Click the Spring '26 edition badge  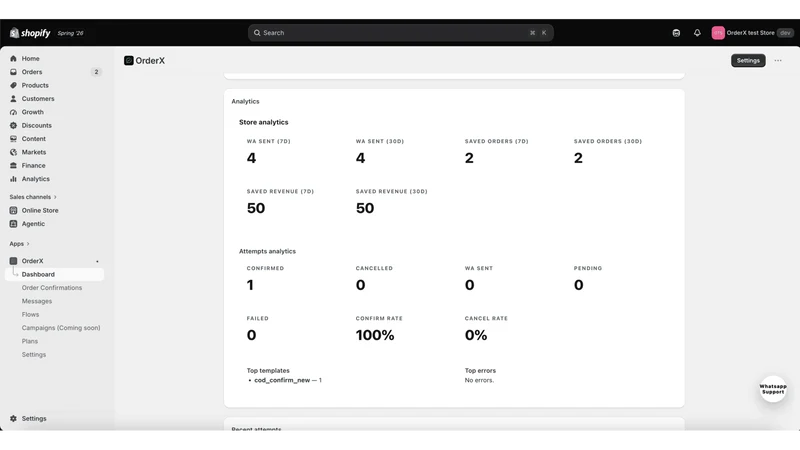tap(70, 33)
